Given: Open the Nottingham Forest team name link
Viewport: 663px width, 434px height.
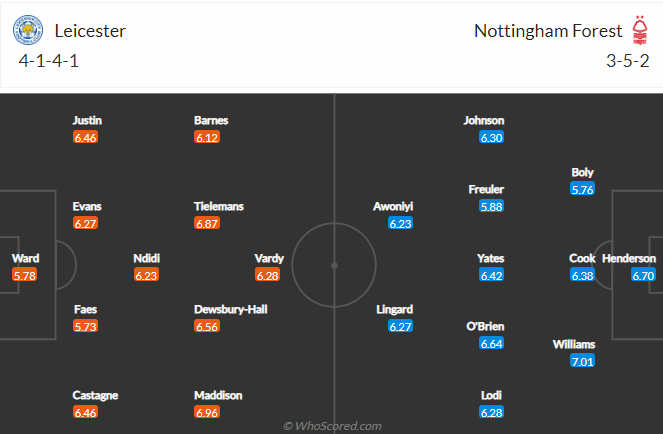Looking at the screenshot, I should tap(548, 31).
